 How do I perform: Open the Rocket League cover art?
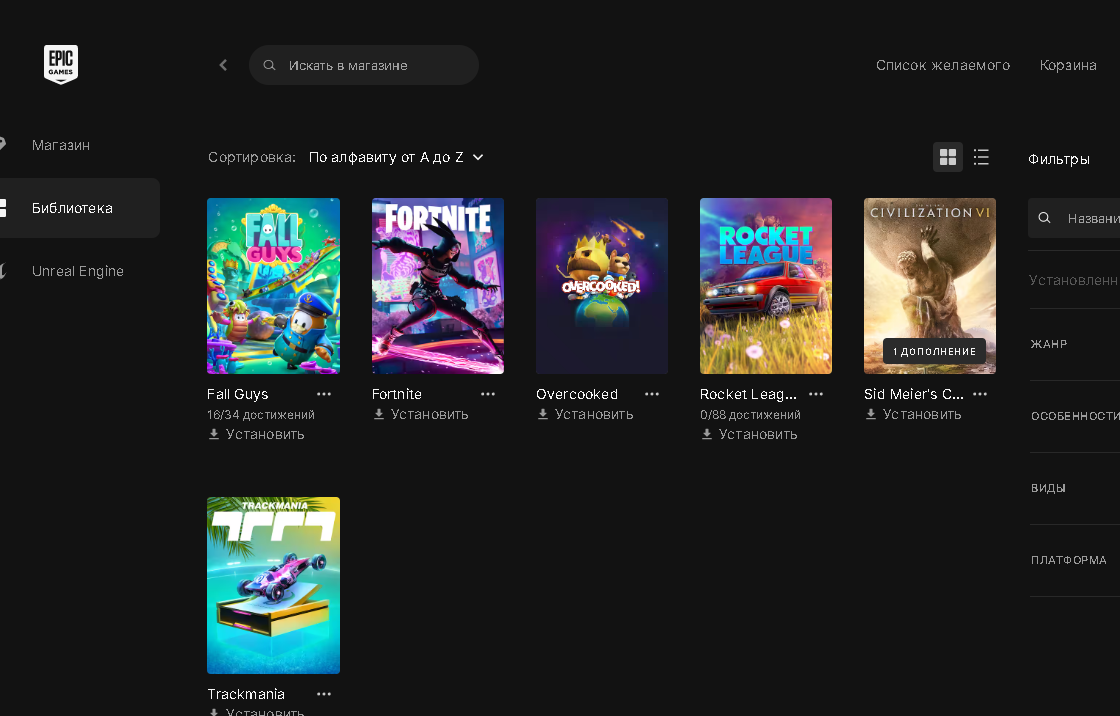coord(766,286)
